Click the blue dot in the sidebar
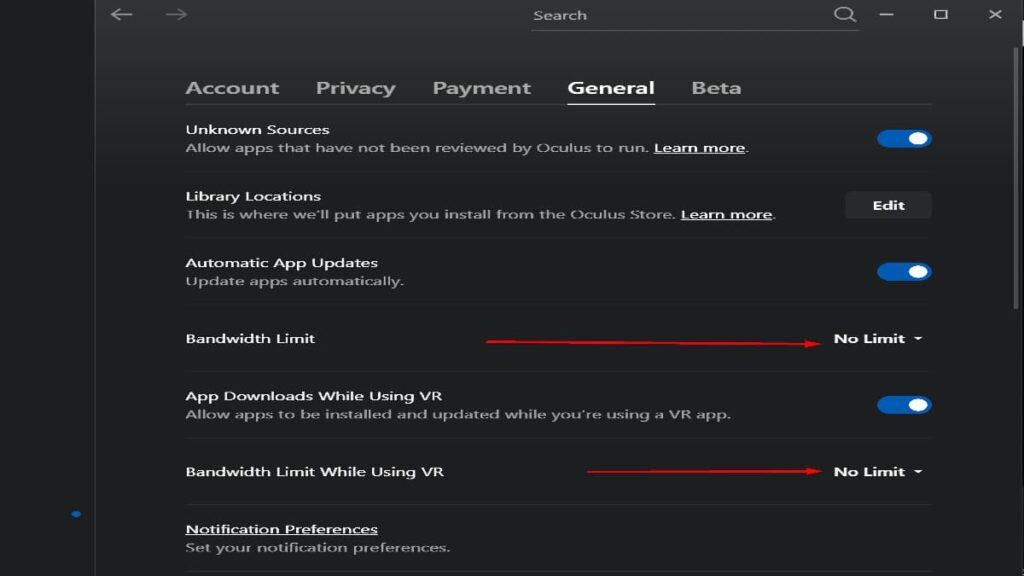 tap(76, 513)
